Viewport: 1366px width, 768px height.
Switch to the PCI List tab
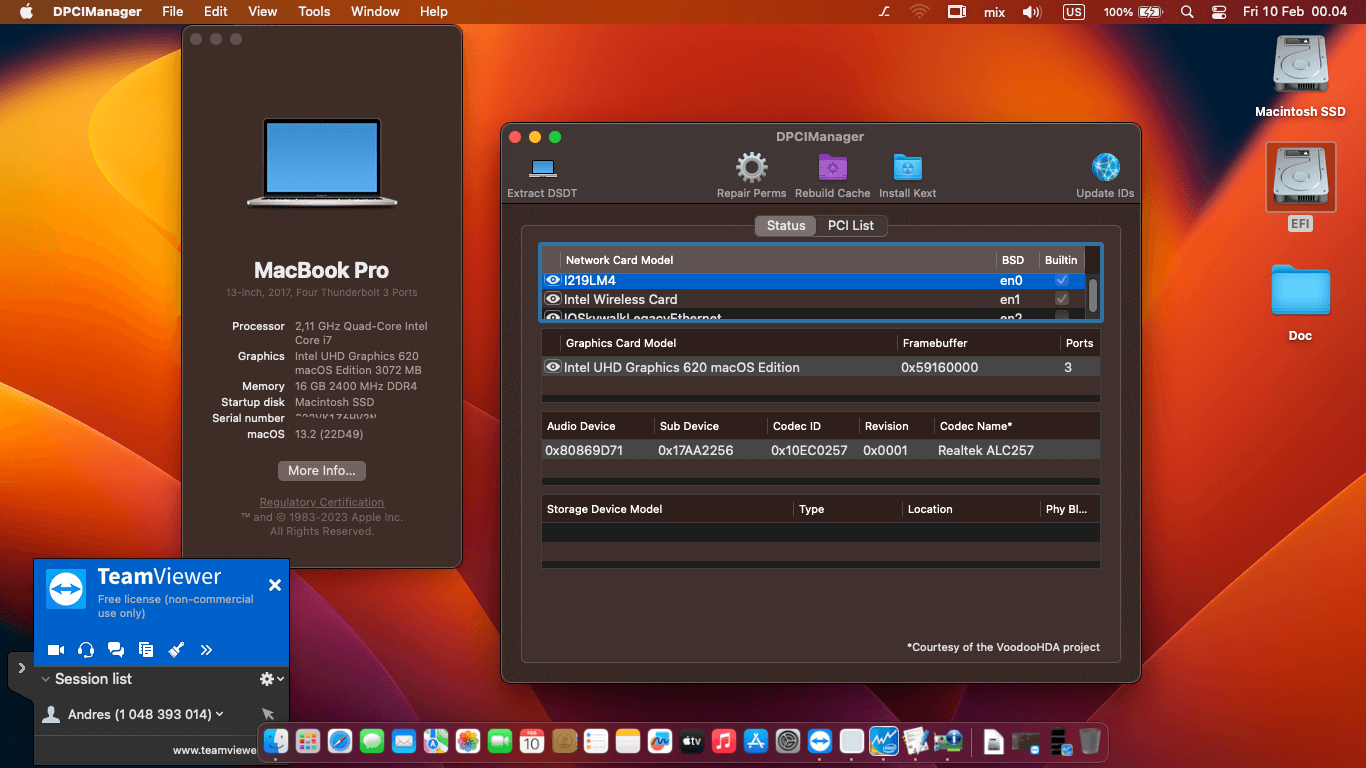click(851, 225)
